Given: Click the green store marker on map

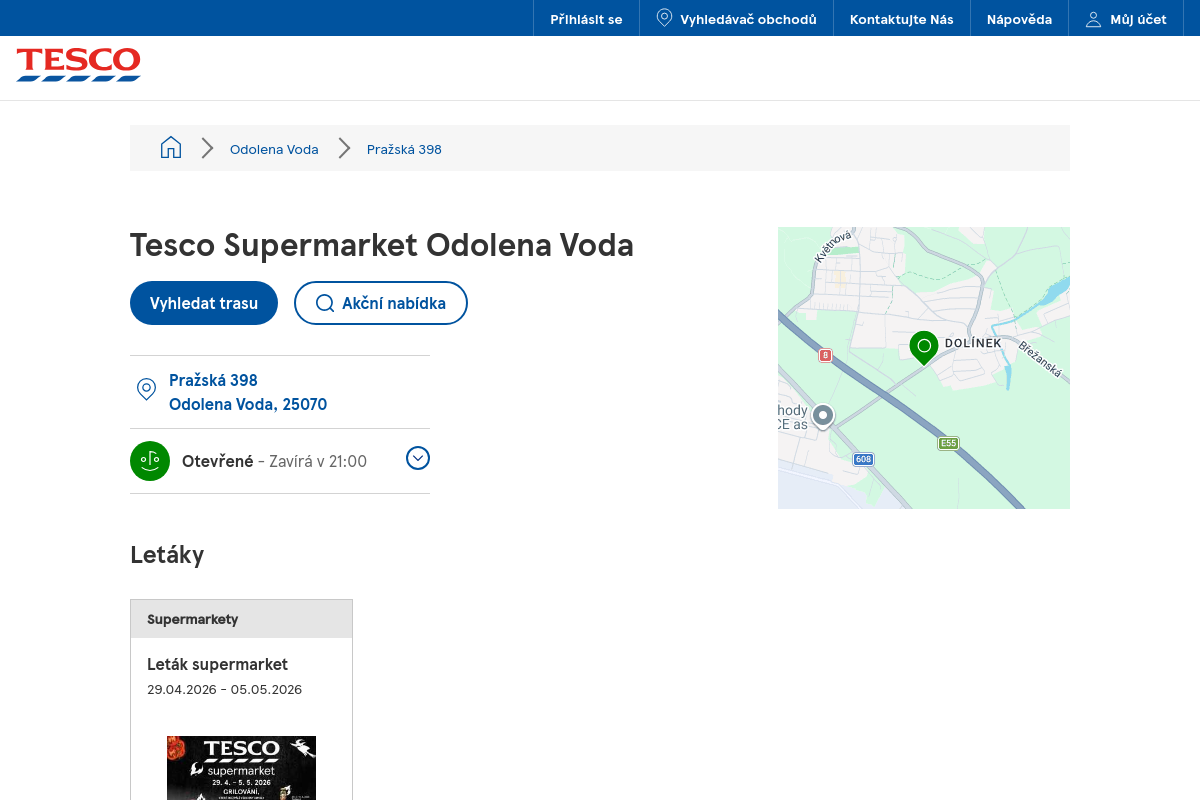Looking at the screenshot, I should point(924,348).
